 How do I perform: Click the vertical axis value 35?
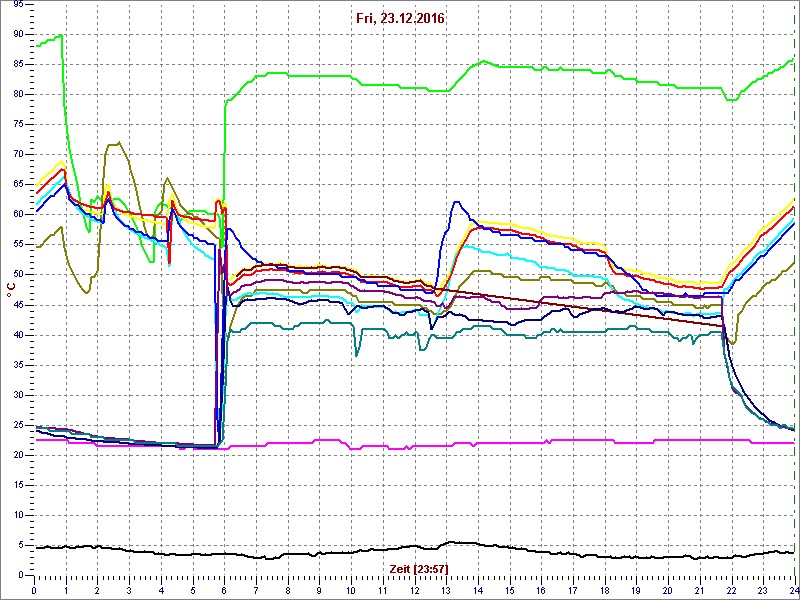(18, 365)
